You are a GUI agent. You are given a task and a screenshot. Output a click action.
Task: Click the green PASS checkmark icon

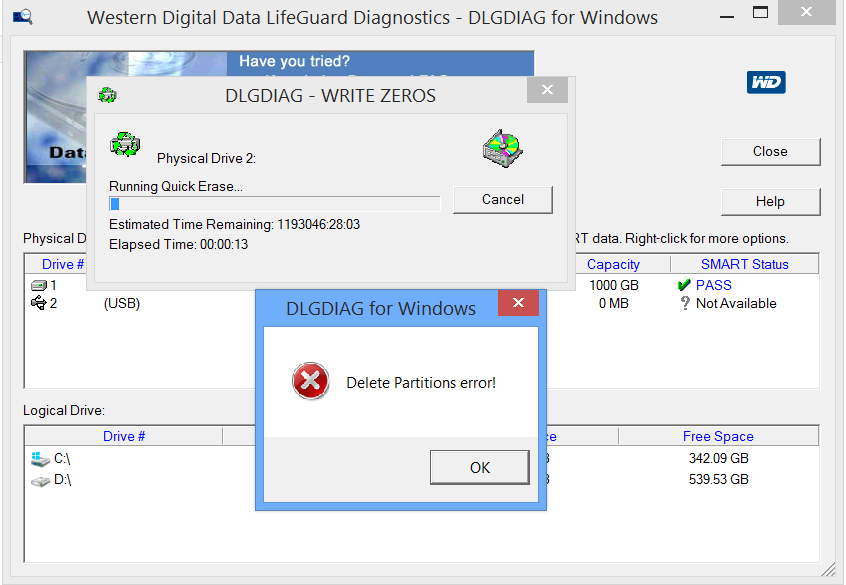pos(684,285)
